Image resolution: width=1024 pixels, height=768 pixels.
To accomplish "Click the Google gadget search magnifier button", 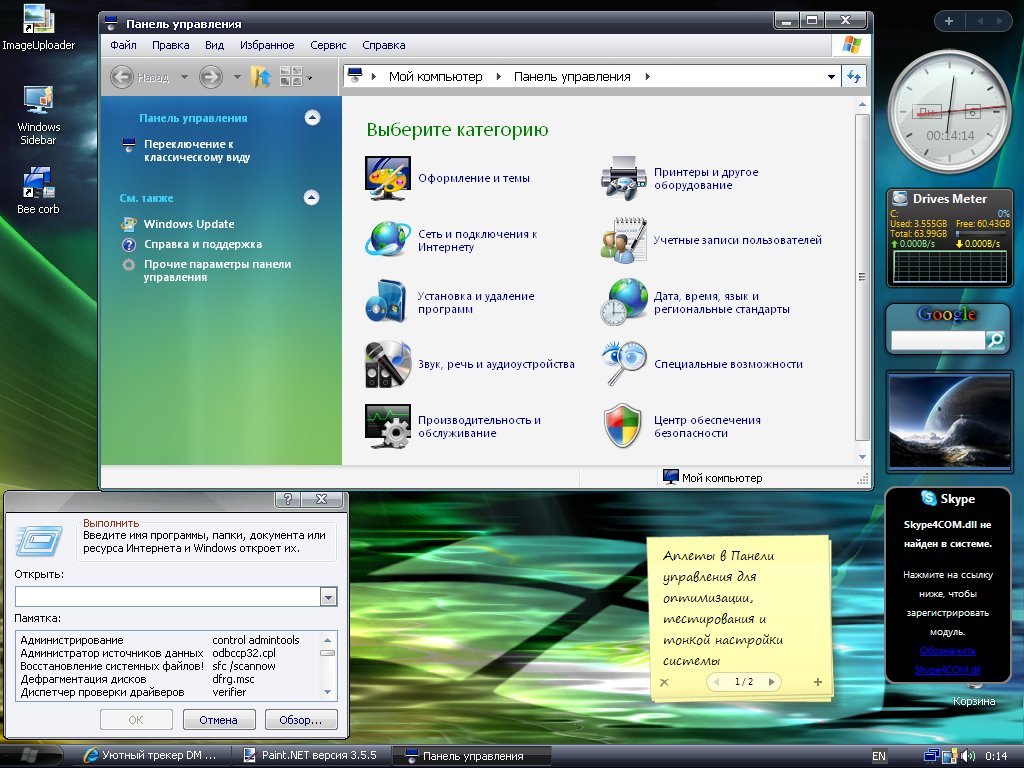I will [995, 340].
